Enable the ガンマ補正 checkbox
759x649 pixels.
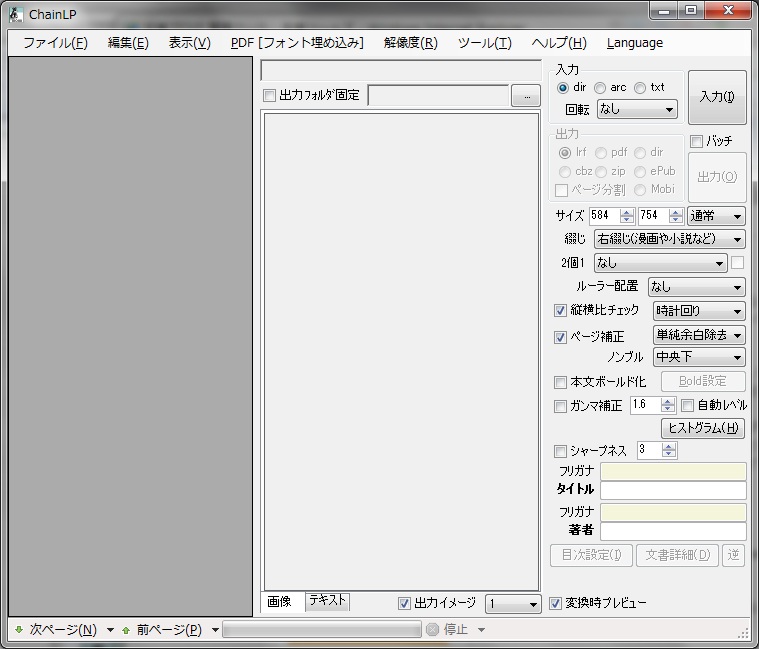(560, 406)
